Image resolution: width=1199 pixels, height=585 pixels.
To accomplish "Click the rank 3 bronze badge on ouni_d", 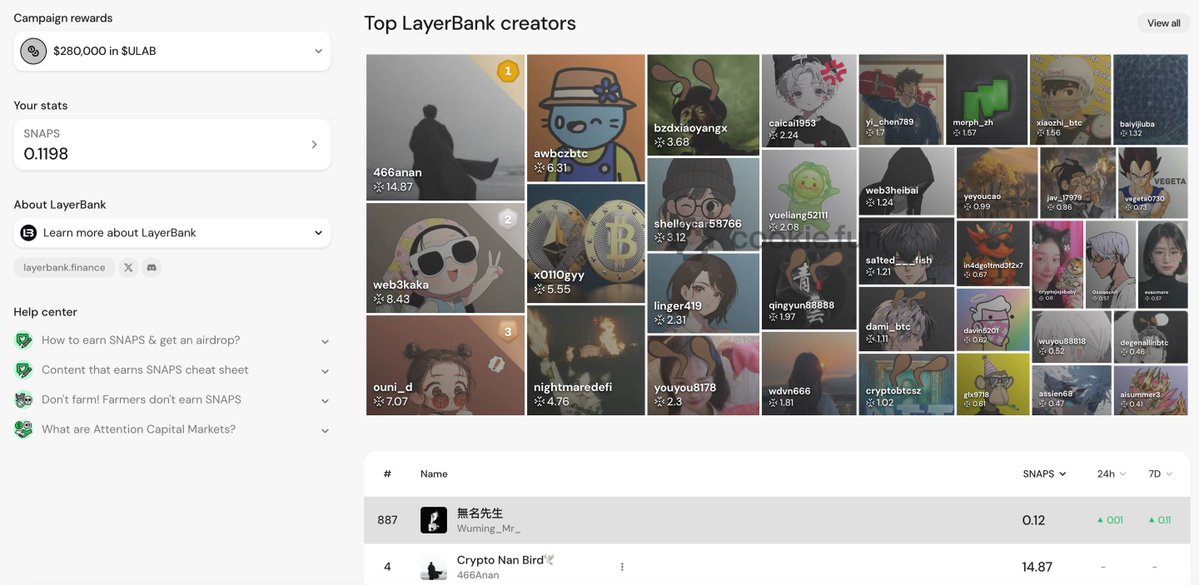I will [x=508, y=332].
